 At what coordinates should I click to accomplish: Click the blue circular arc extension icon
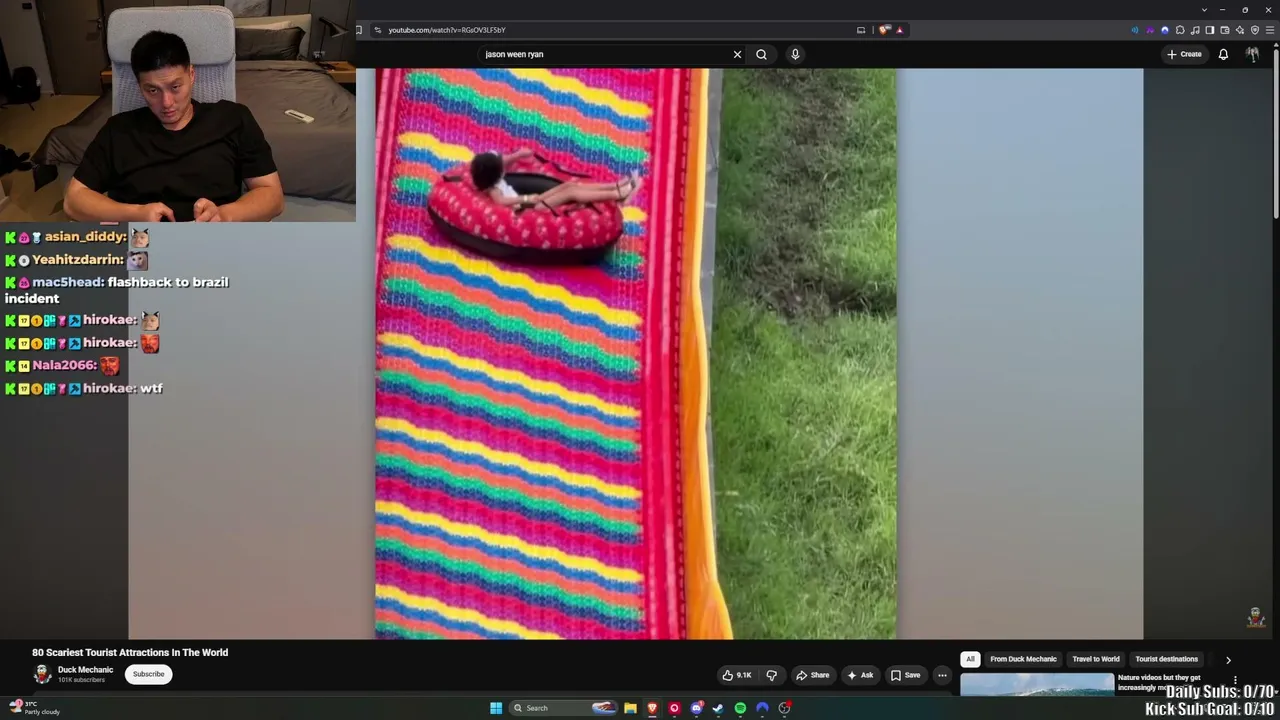point(1165,30)
